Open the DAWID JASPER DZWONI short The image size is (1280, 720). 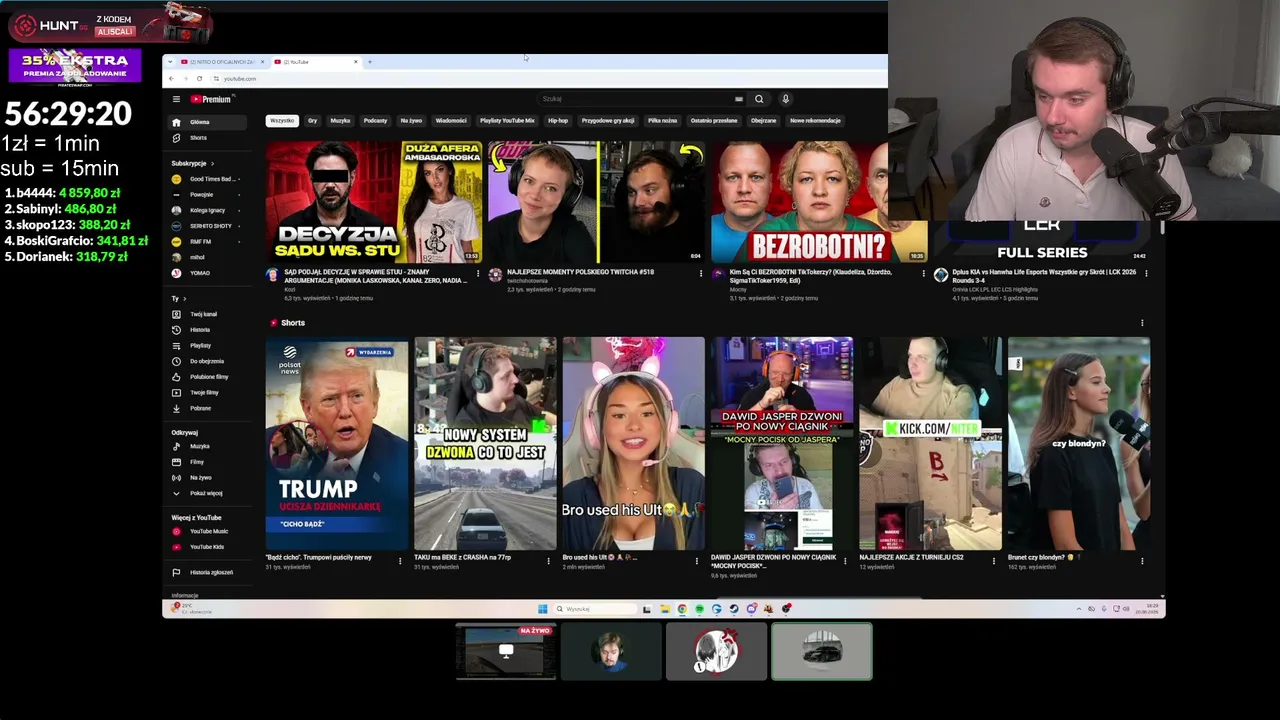[x=782, y=444]
